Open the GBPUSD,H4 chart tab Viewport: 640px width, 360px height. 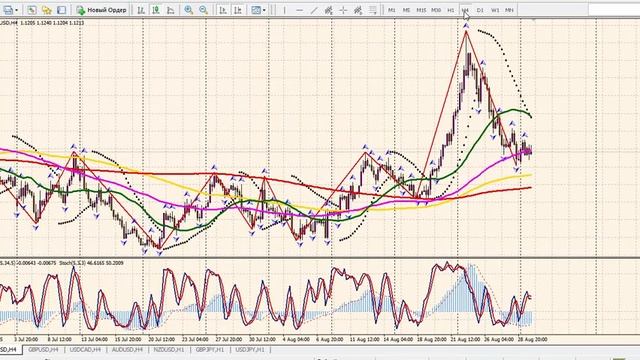pos(43,350)
